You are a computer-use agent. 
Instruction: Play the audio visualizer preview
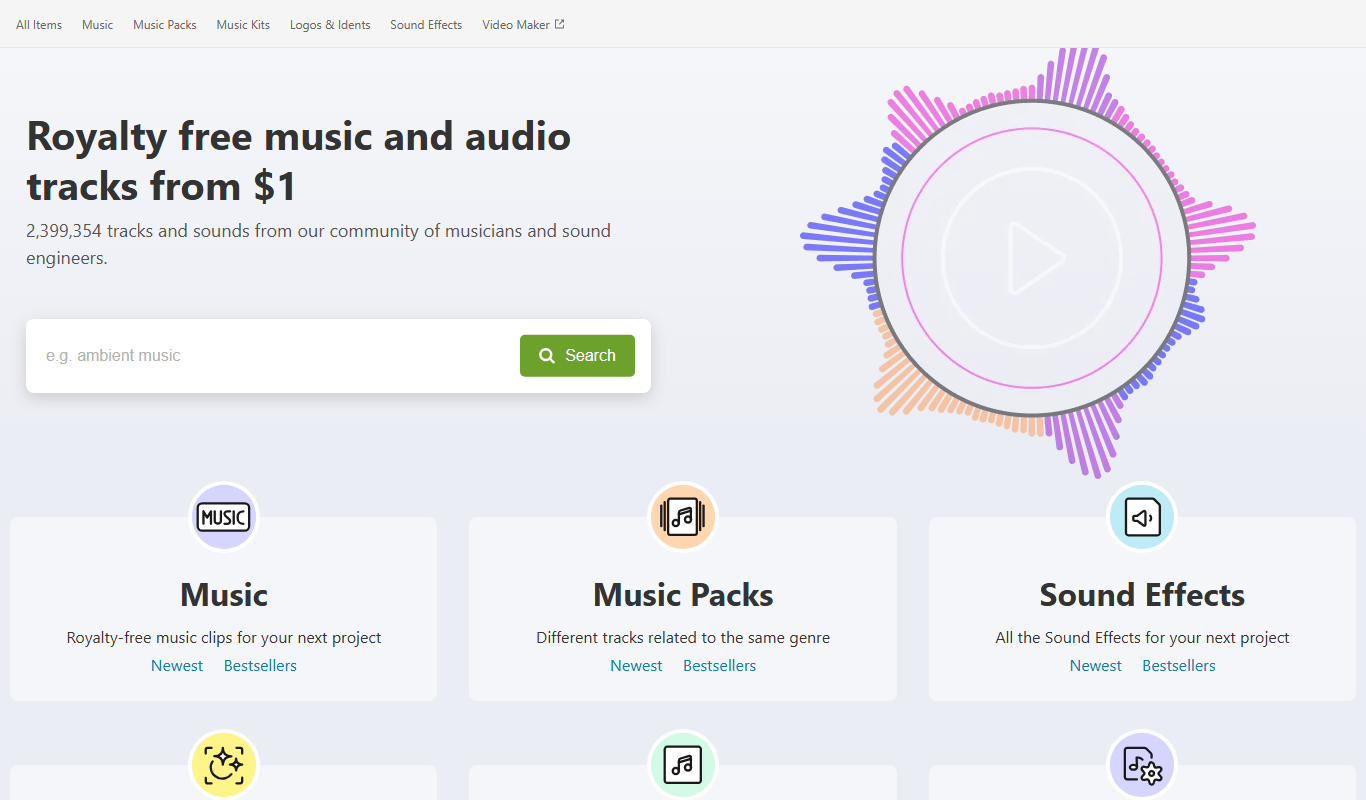click(x=1032, y=258)
